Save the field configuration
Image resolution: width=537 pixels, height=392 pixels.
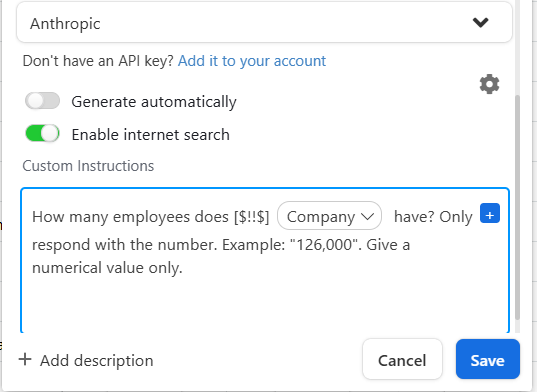point(488,359)
